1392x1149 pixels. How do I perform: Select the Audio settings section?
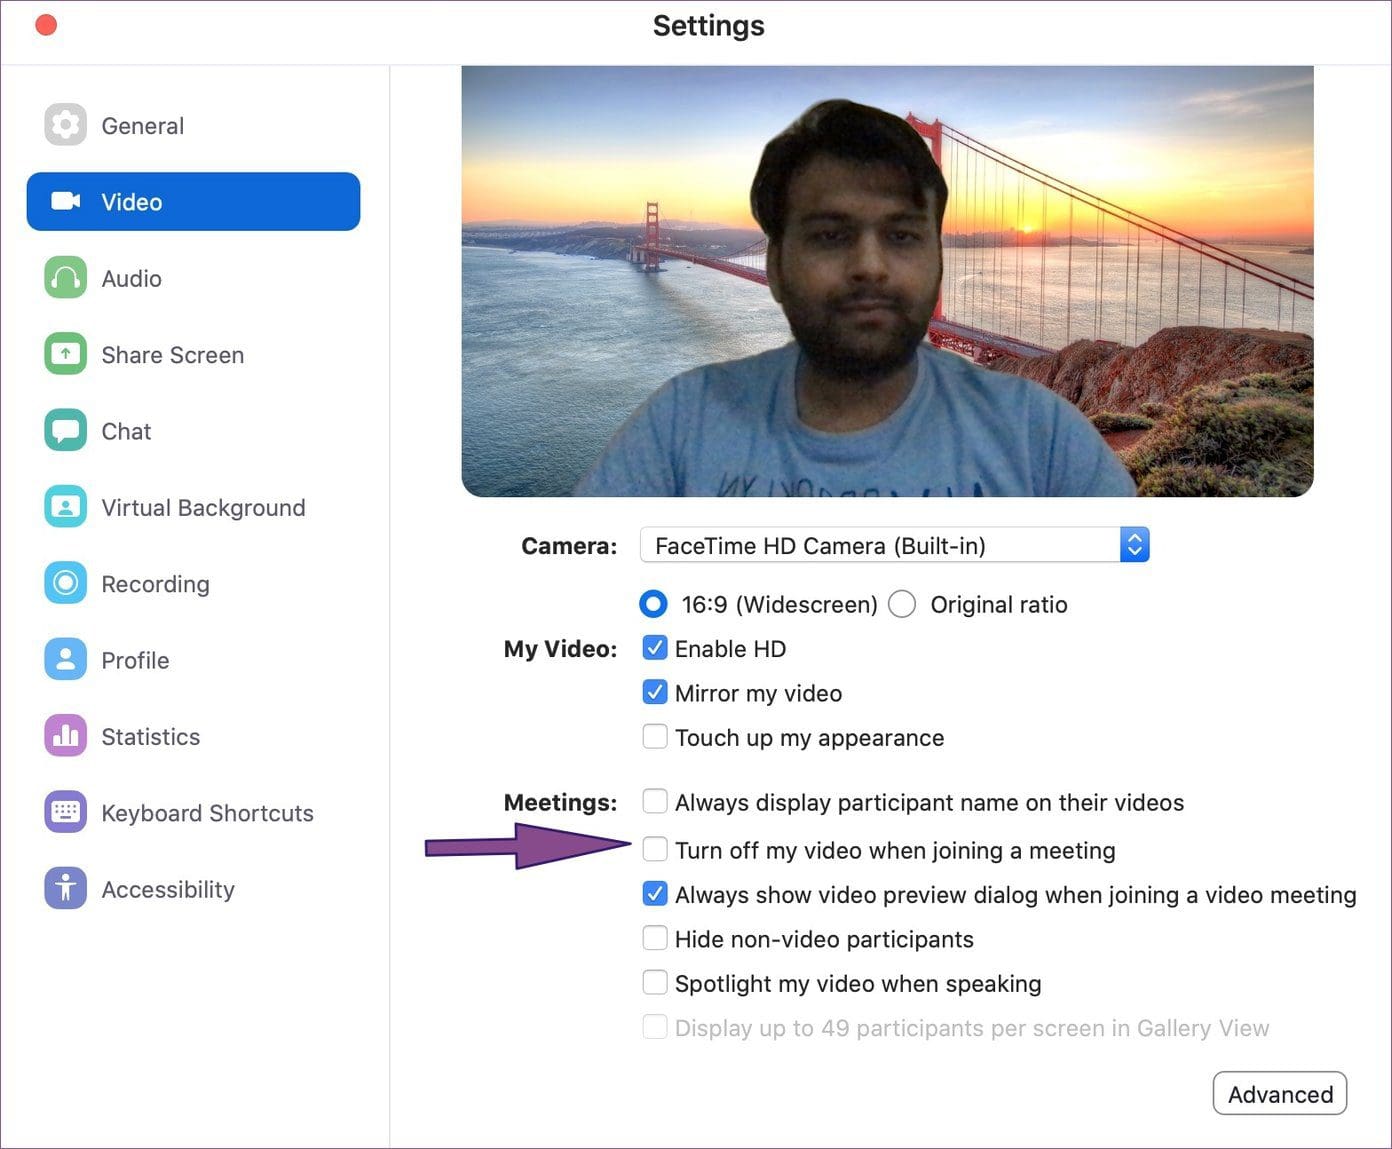point(193,278)
